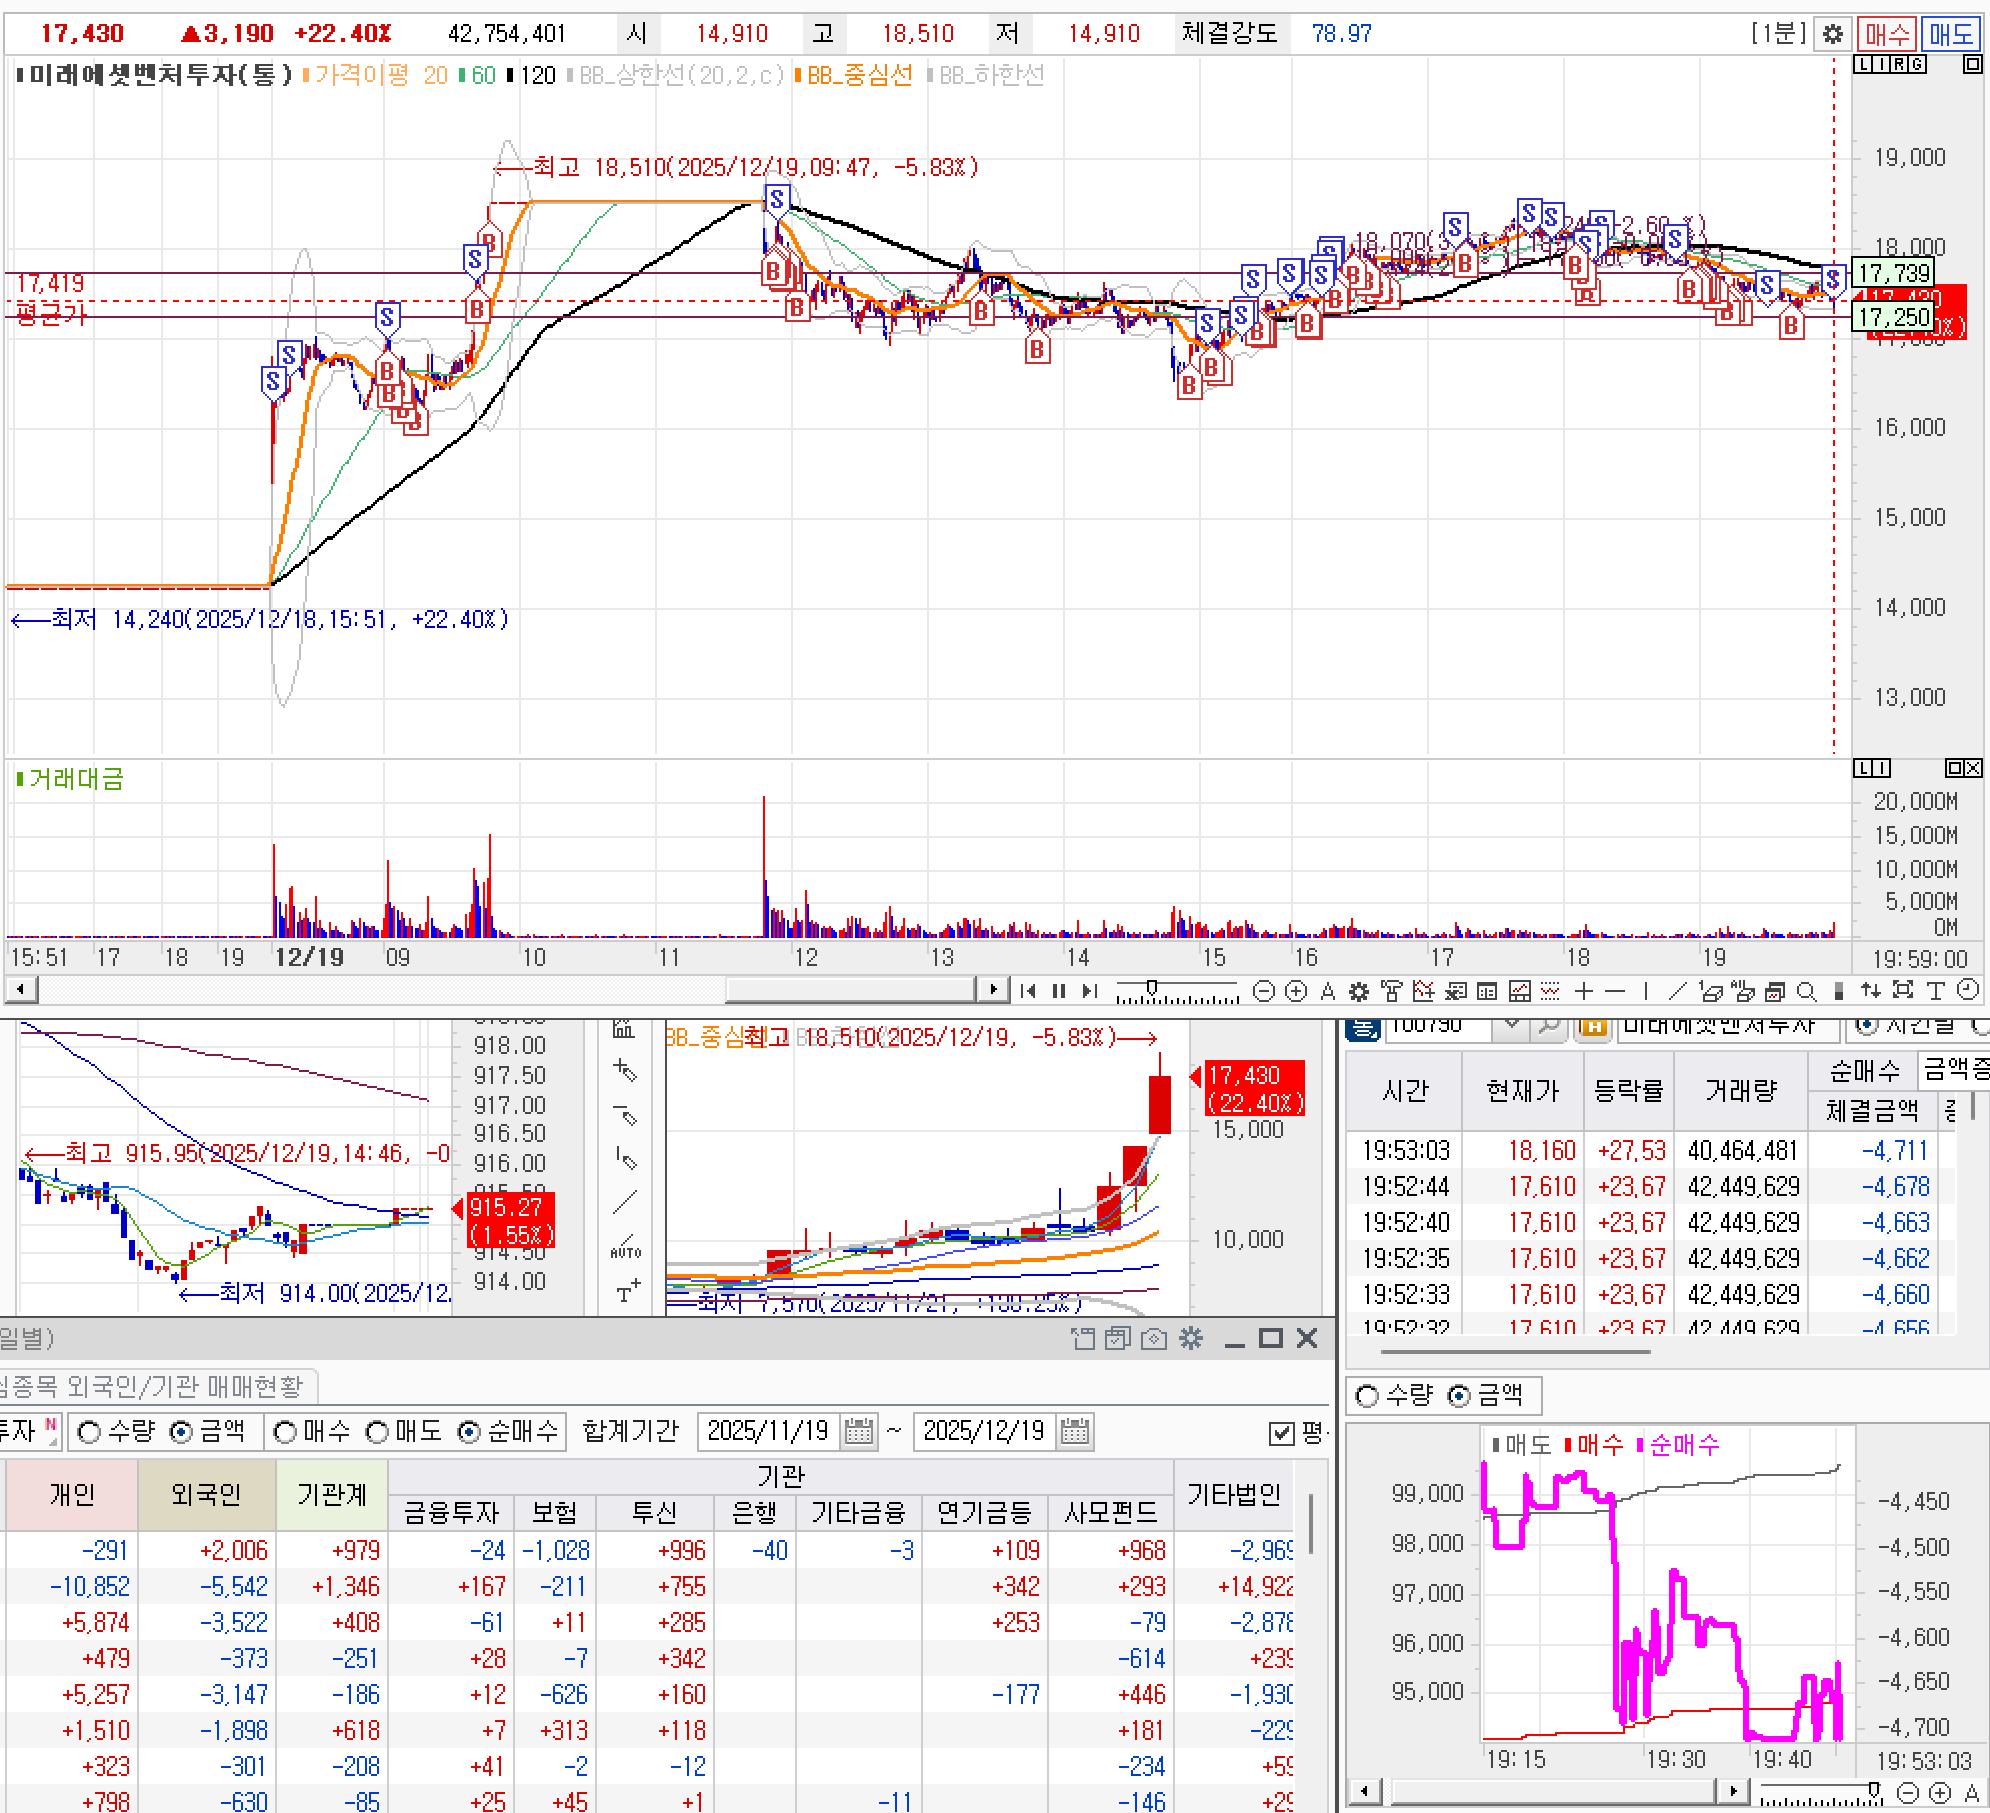Click the blue 매도 sell button

(1950, 34)
